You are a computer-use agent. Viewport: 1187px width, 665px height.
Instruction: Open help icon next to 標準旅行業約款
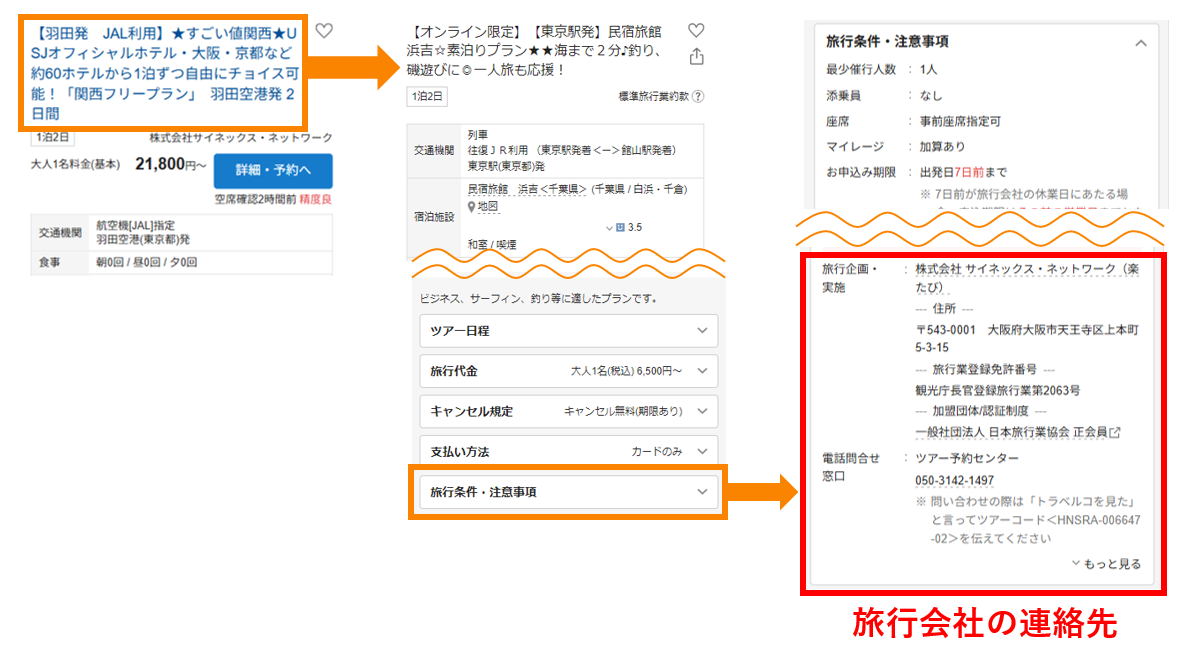(698, 97)
